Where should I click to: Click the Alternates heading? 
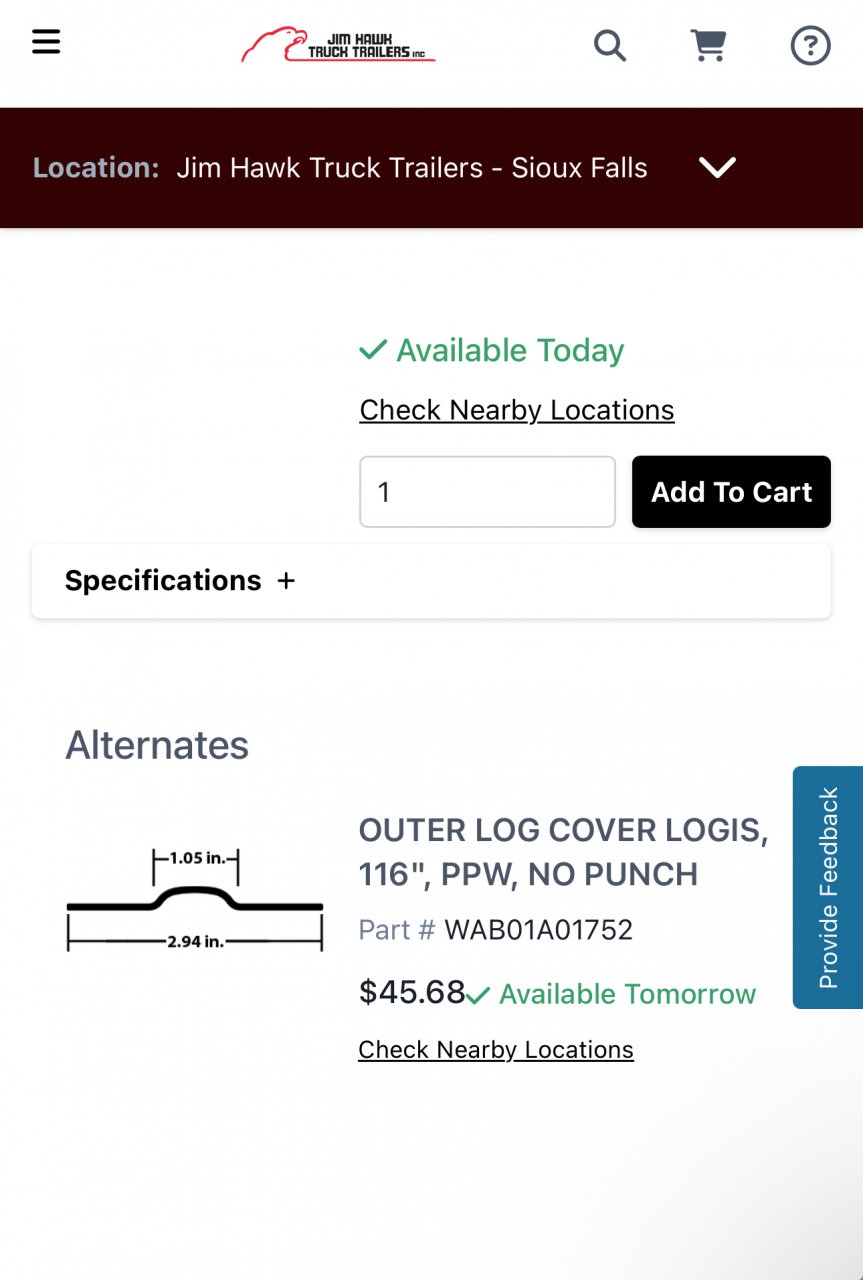157,745
